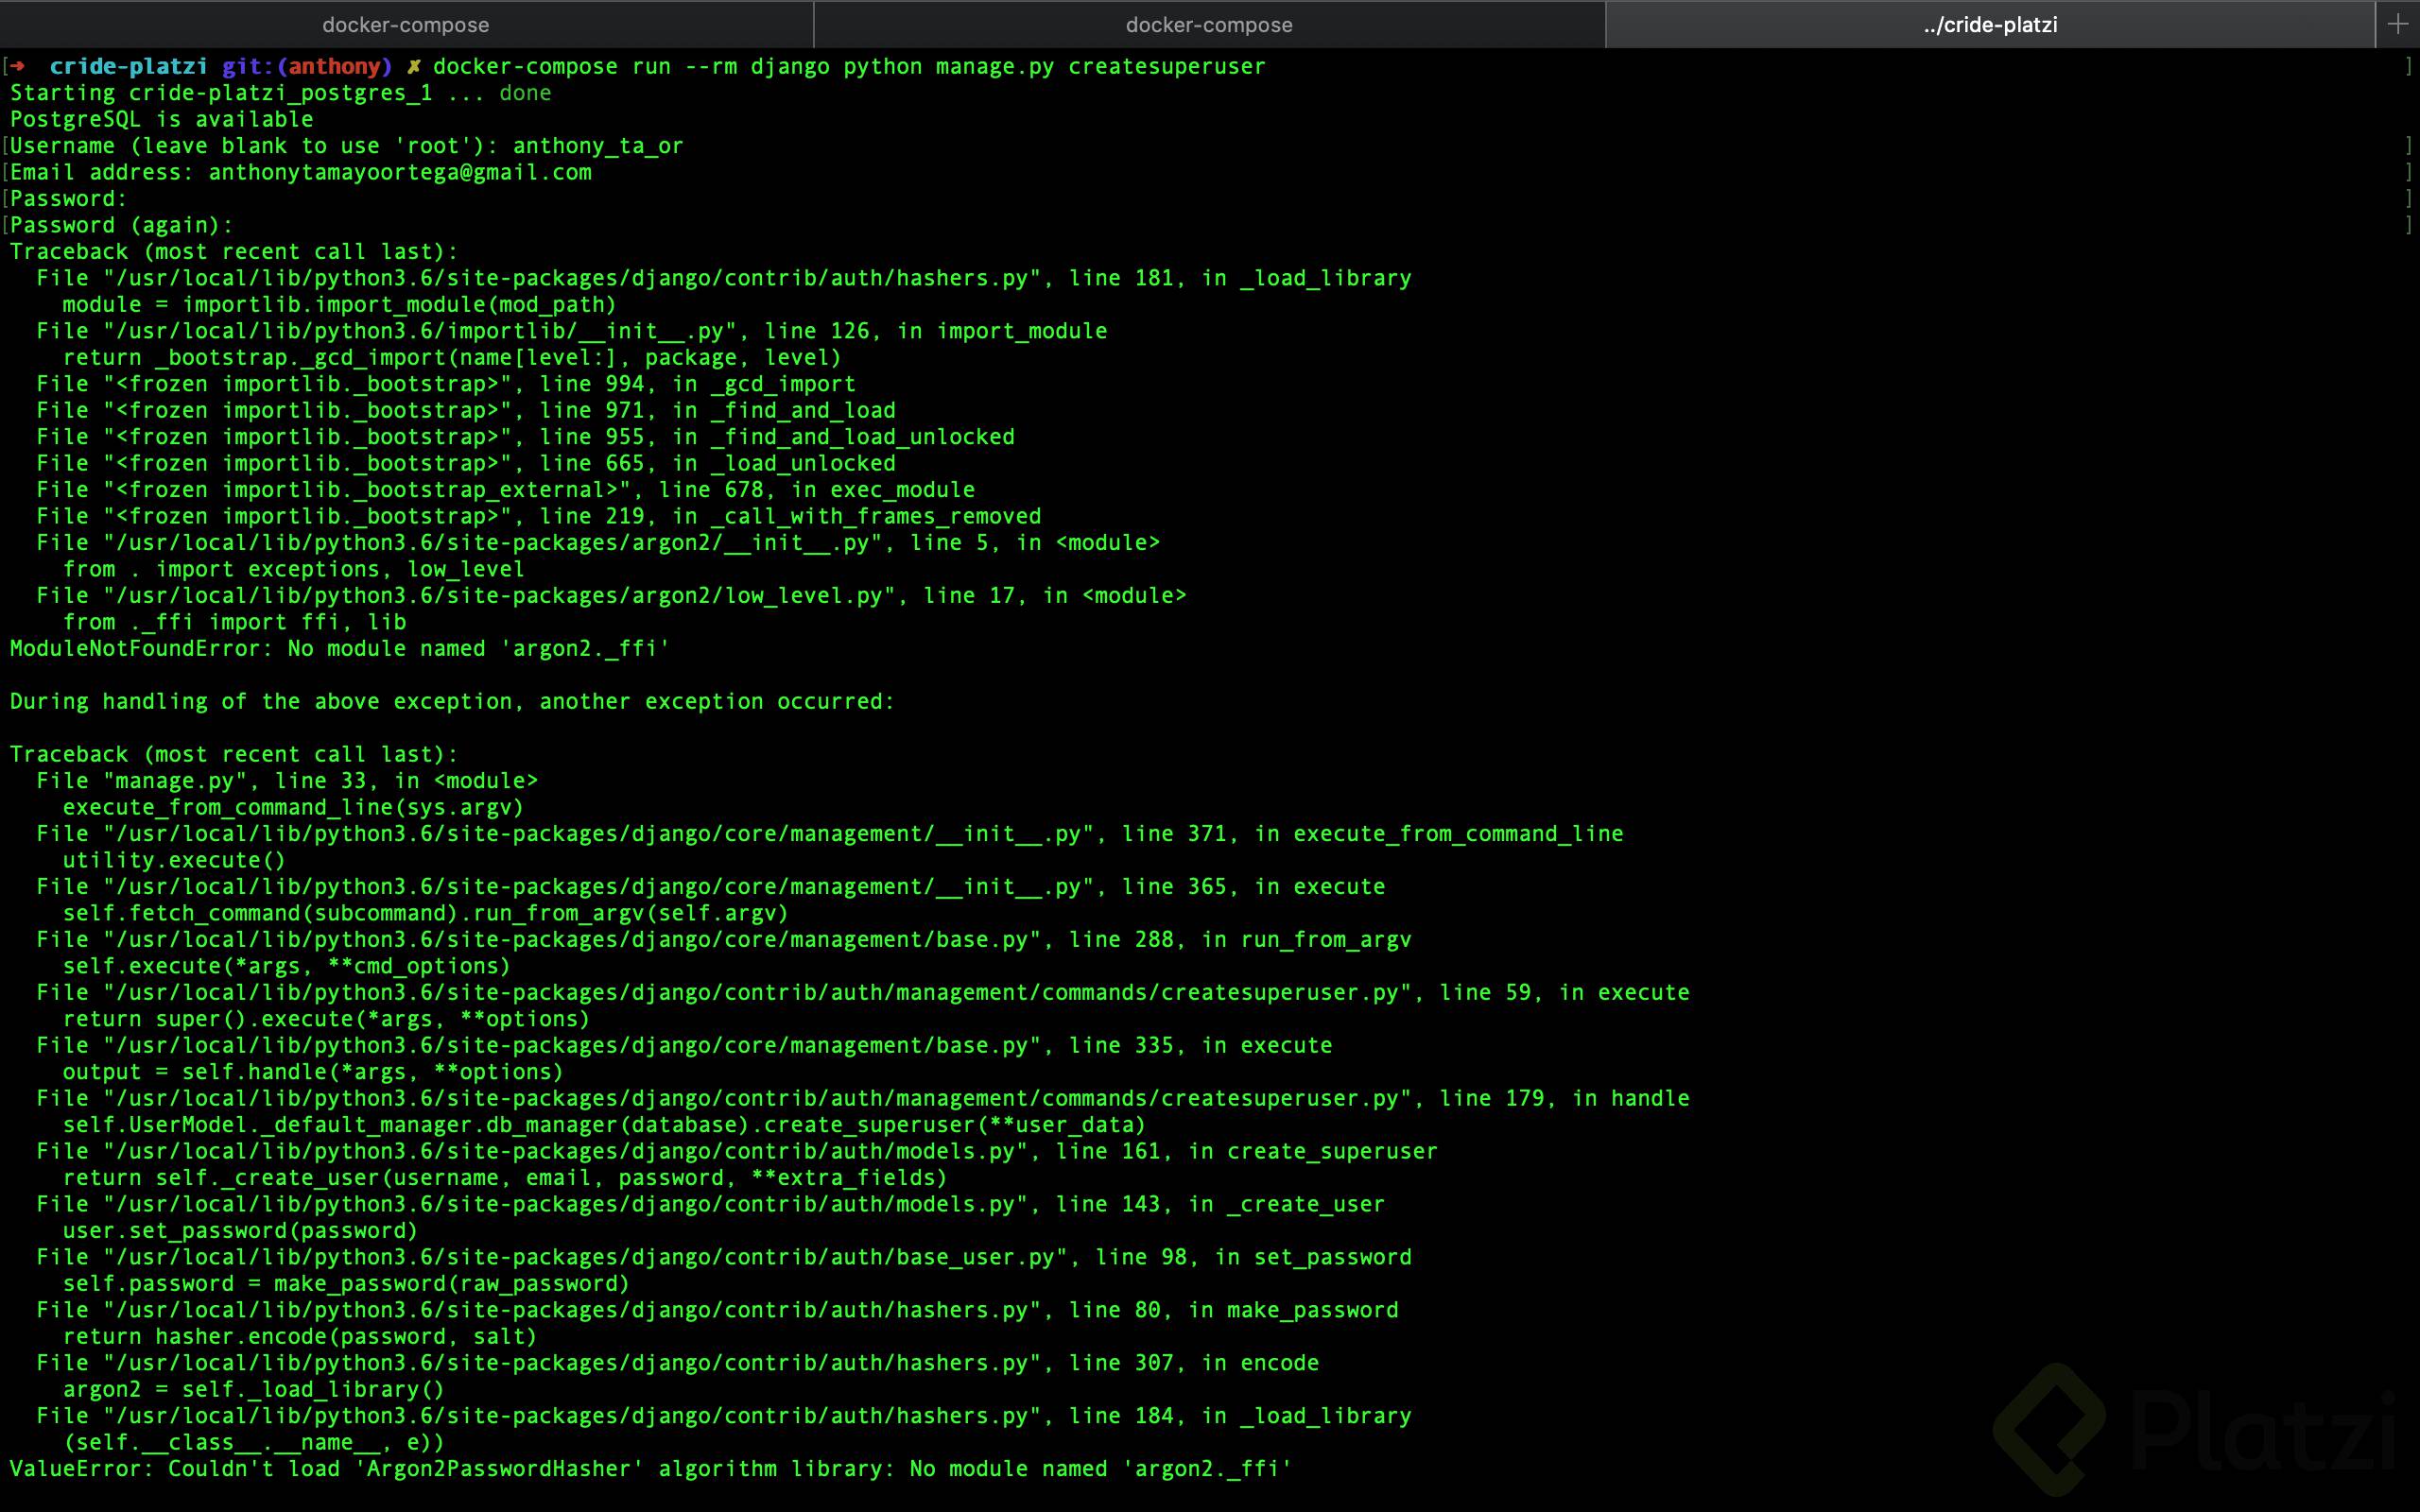
Task: Click line 219 _call_with_frames_removed entry
Action: pos(539,517)
